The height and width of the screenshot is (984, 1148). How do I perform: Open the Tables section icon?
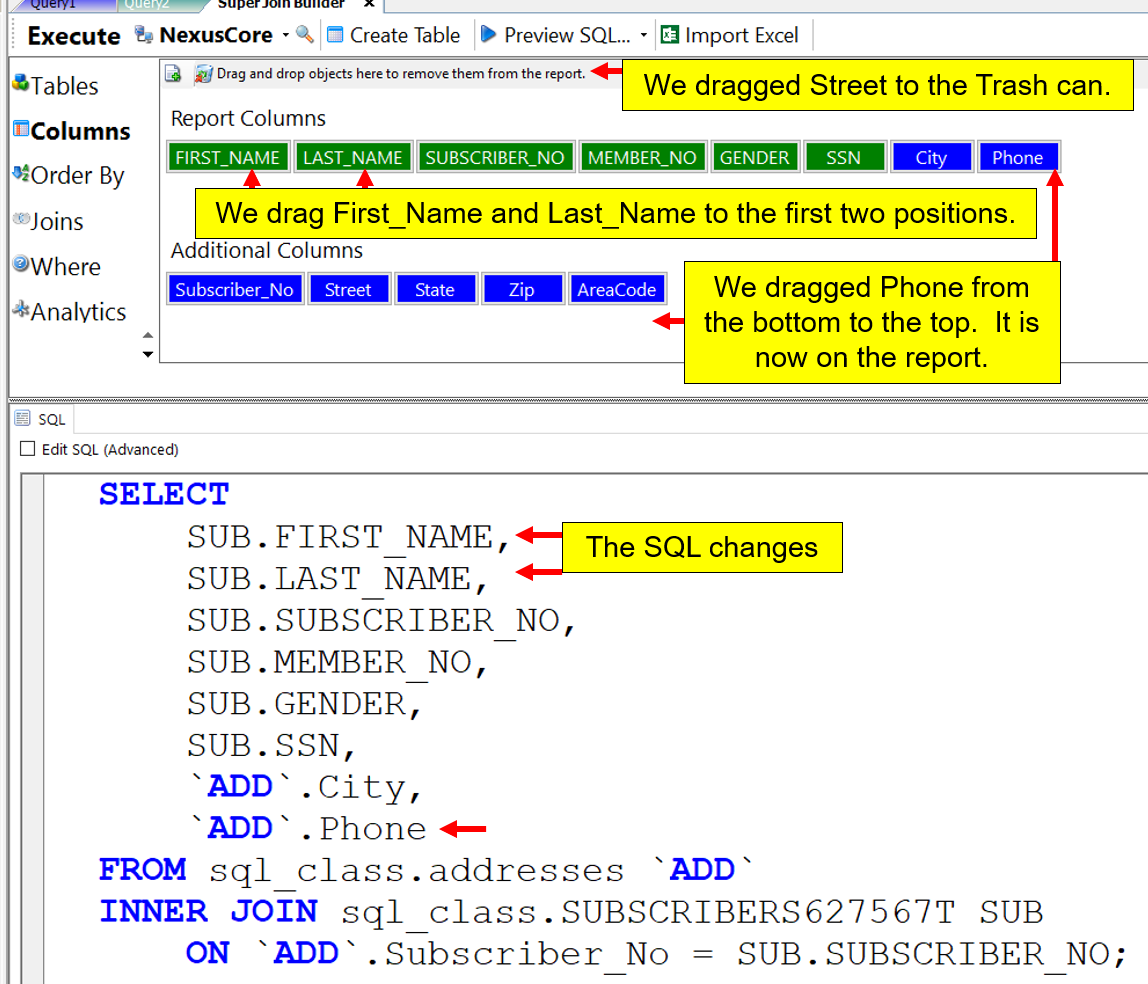[20, 84]
